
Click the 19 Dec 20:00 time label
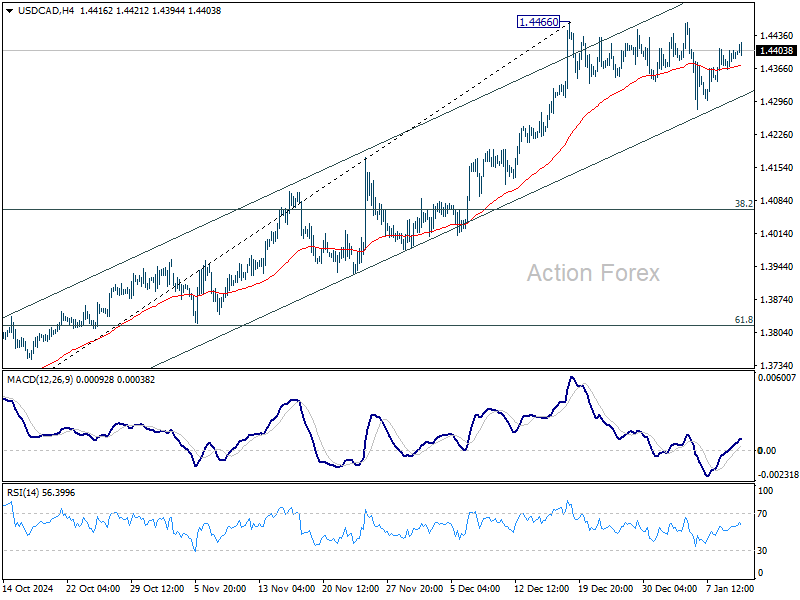point(606,589)
